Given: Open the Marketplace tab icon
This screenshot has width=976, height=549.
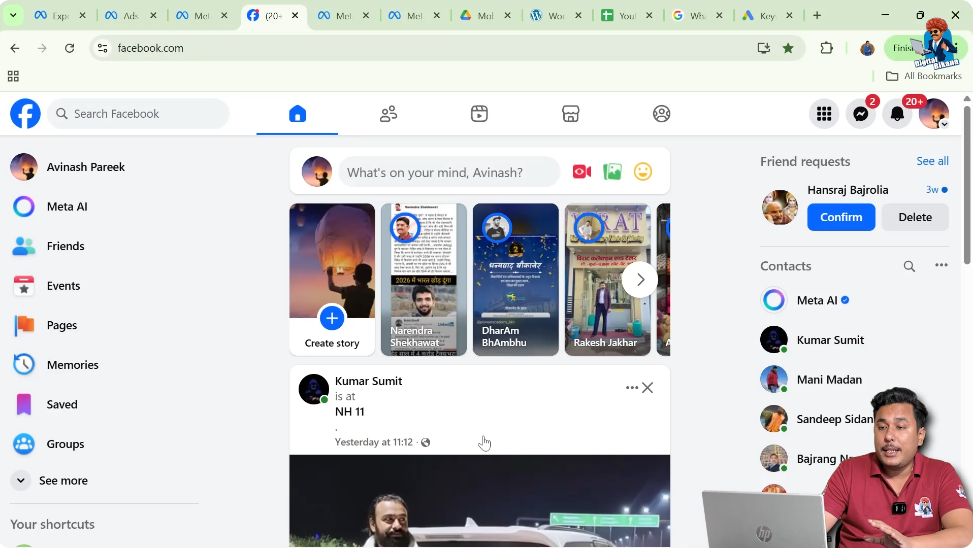Looking at the screenshot, I should click(x=570, y=114).
